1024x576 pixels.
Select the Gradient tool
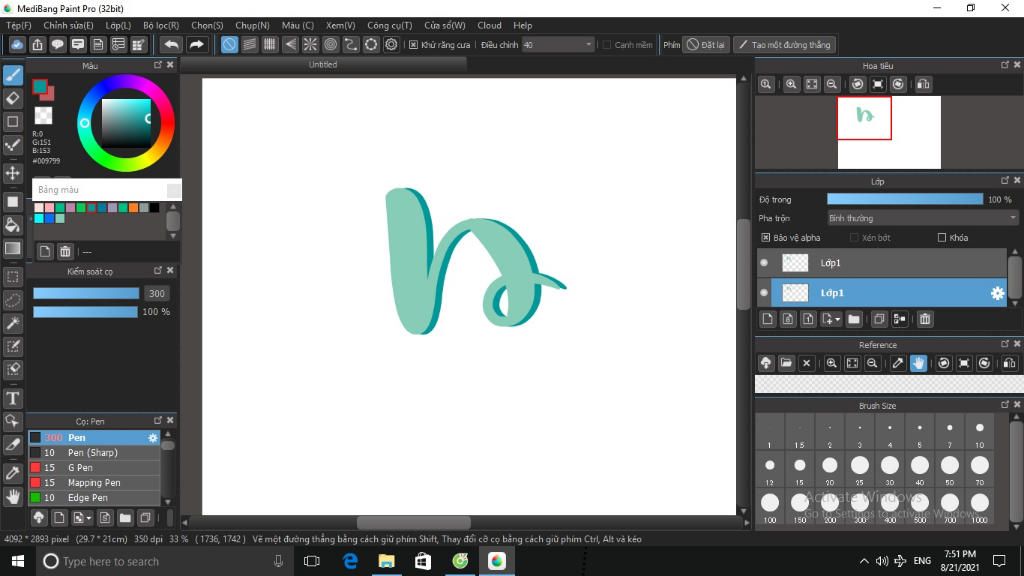(12, 248)
